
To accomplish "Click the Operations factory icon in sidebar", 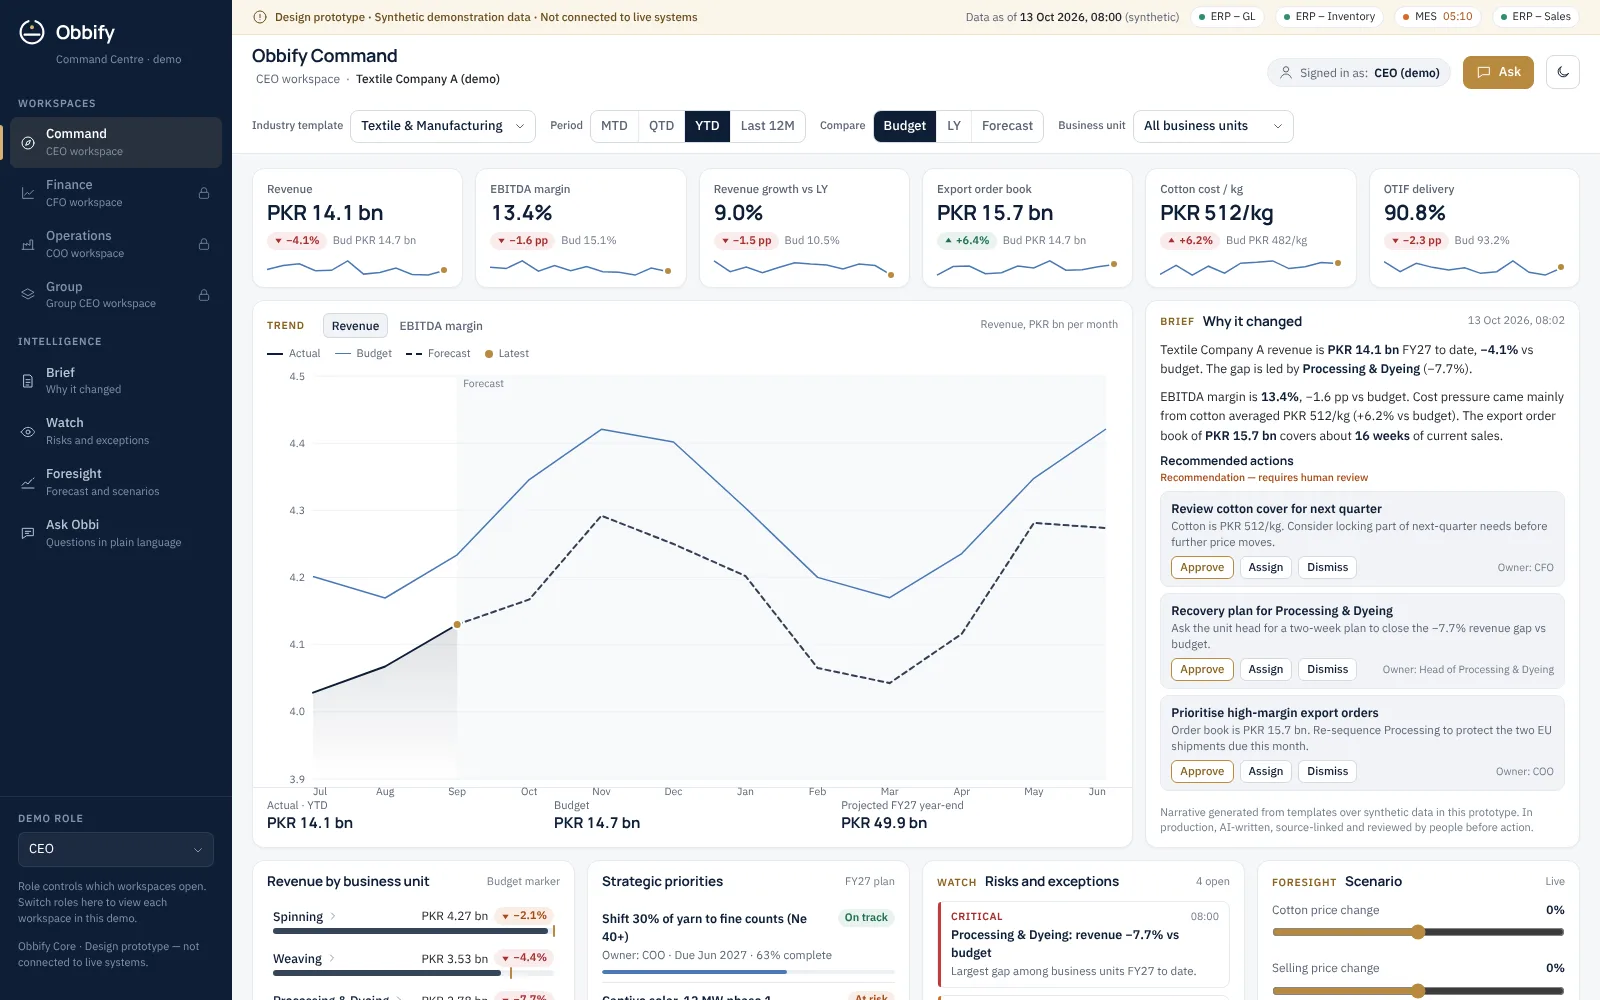I will coord(28,244).
